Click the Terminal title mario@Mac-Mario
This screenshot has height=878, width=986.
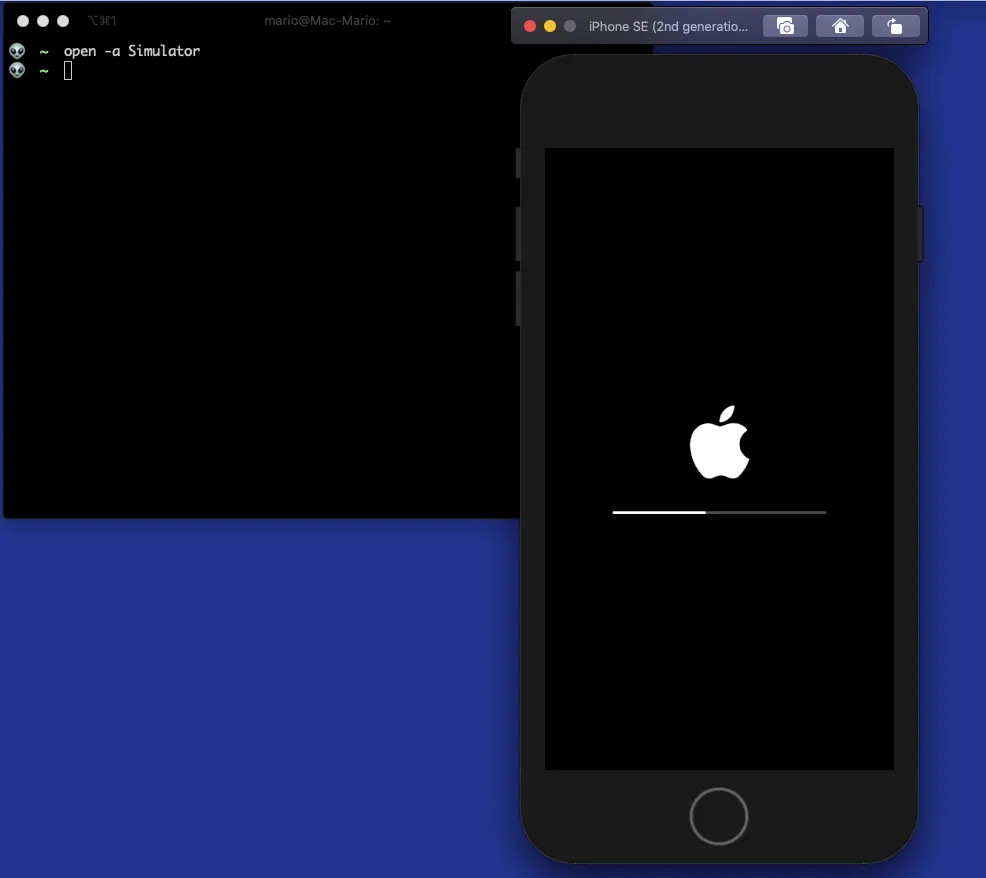point(327,21)
